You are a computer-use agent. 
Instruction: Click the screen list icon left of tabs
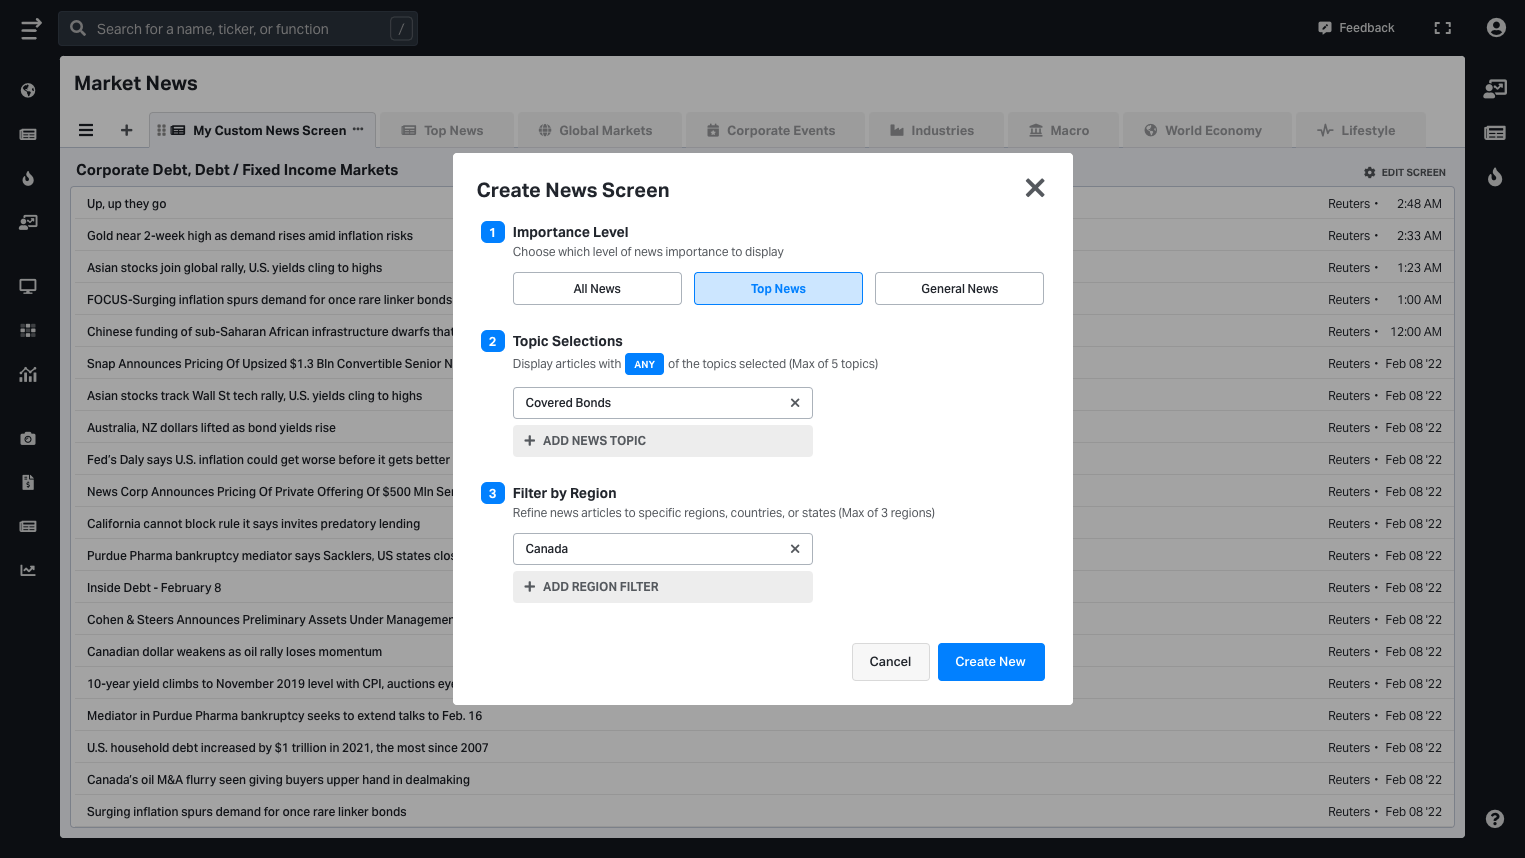point(86,129)
